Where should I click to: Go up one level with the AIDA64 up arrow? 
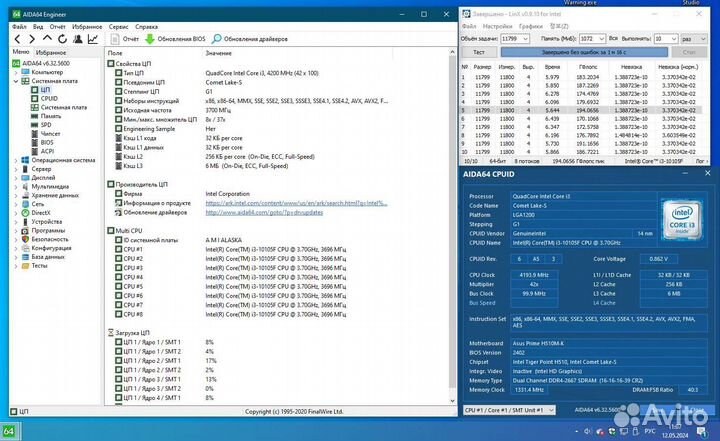click(47, 39)
